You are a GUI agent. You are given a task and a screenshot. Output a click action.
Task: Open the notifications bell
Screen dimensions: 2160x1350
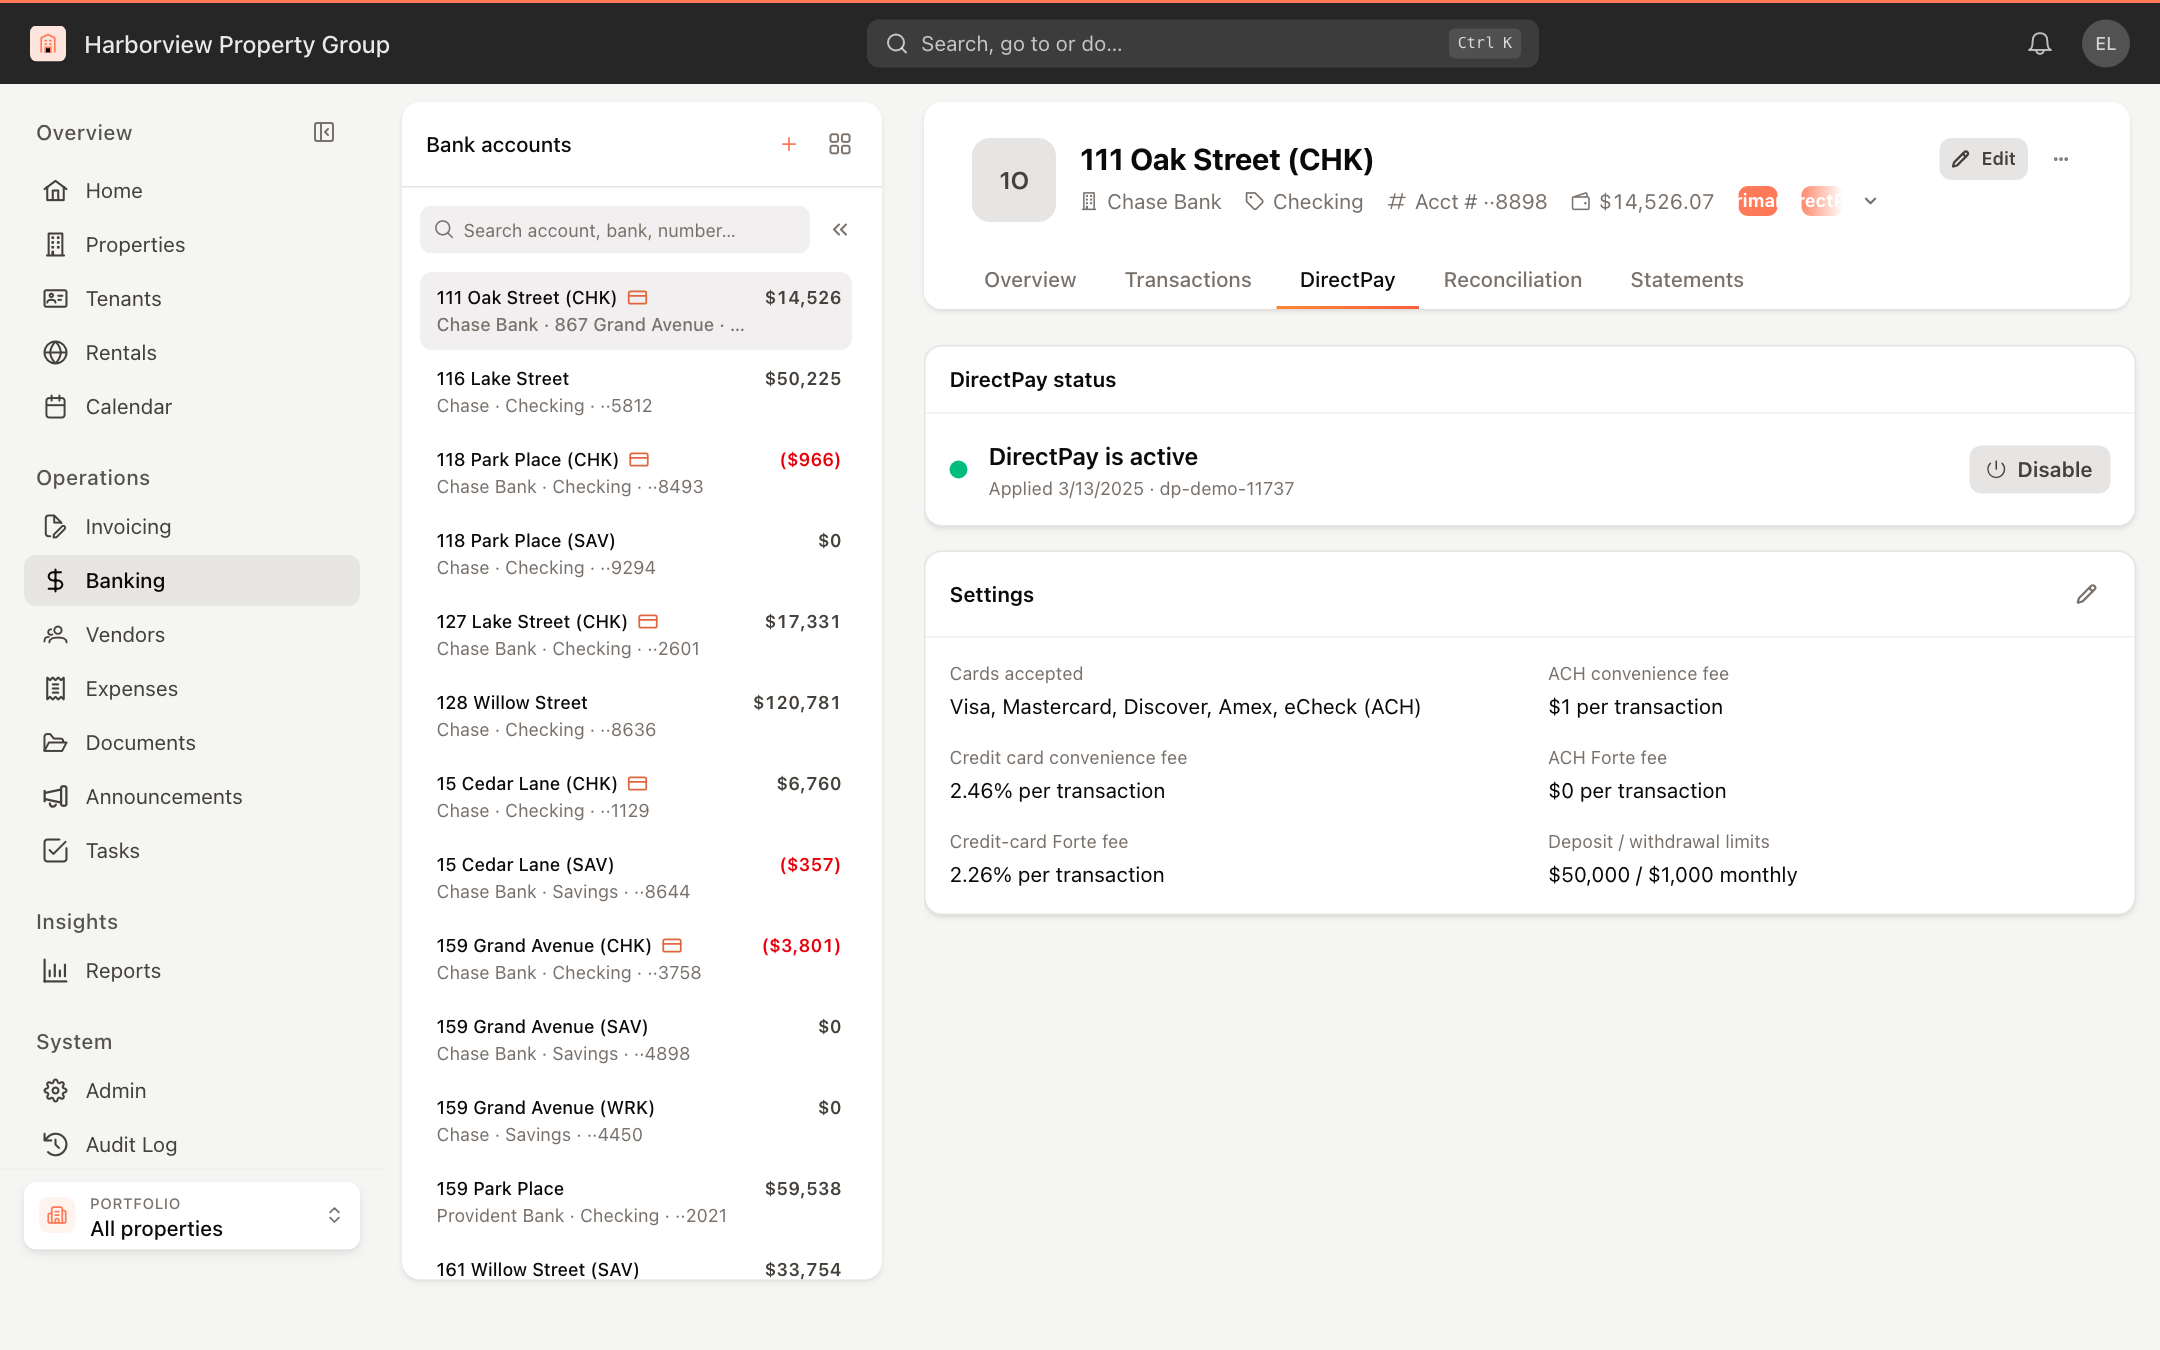pos(2040,44)
